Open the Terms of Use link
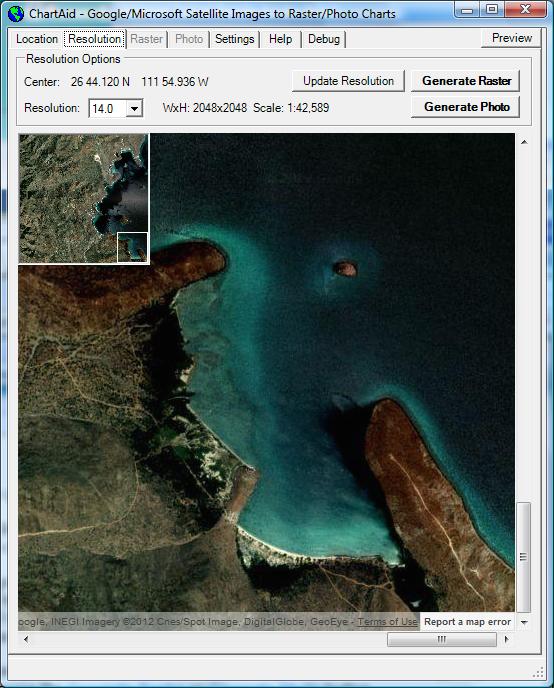The width and height of the screenshot is (554, 688). [387, 622]
